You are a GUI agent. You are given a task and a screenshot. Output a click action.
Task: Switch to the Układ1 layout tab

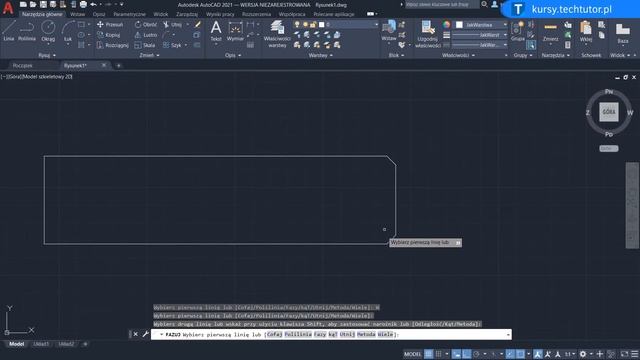click(x=41, y=344)
